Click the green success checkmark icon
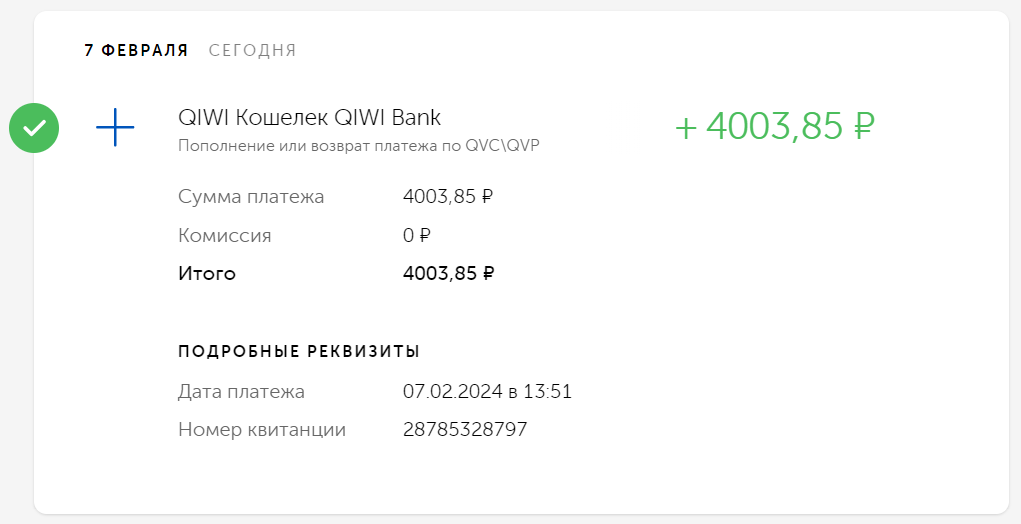The width and height of the screenshot is (1021, 524). point(34,128)
